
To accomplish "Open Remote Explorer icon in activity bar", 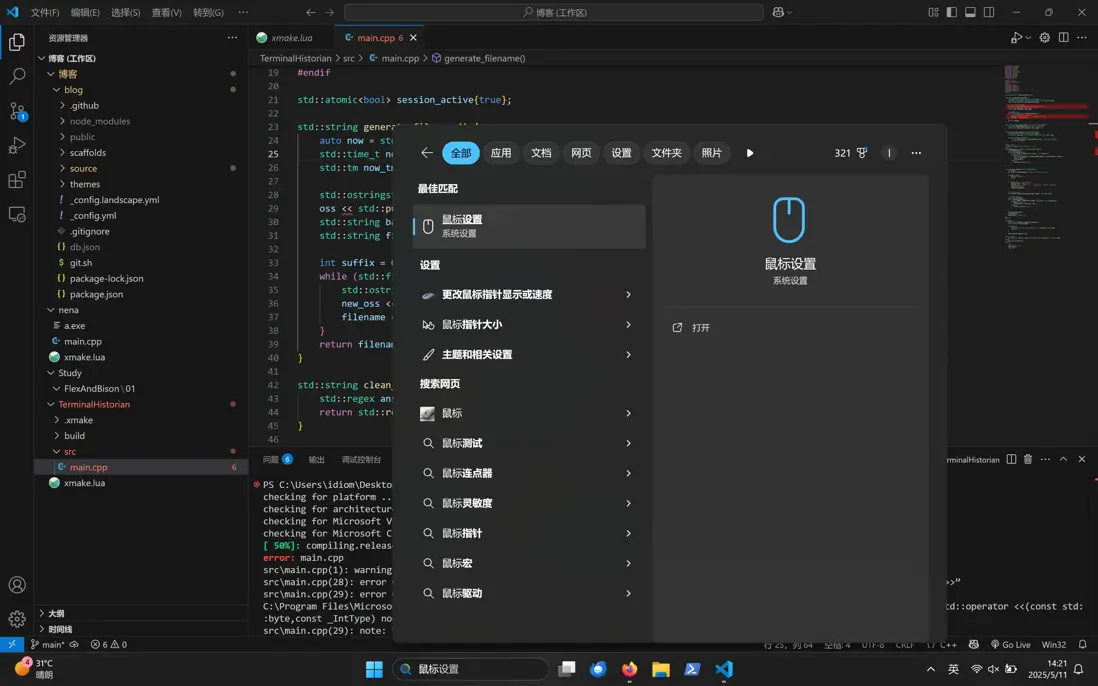I will (17, 214).
